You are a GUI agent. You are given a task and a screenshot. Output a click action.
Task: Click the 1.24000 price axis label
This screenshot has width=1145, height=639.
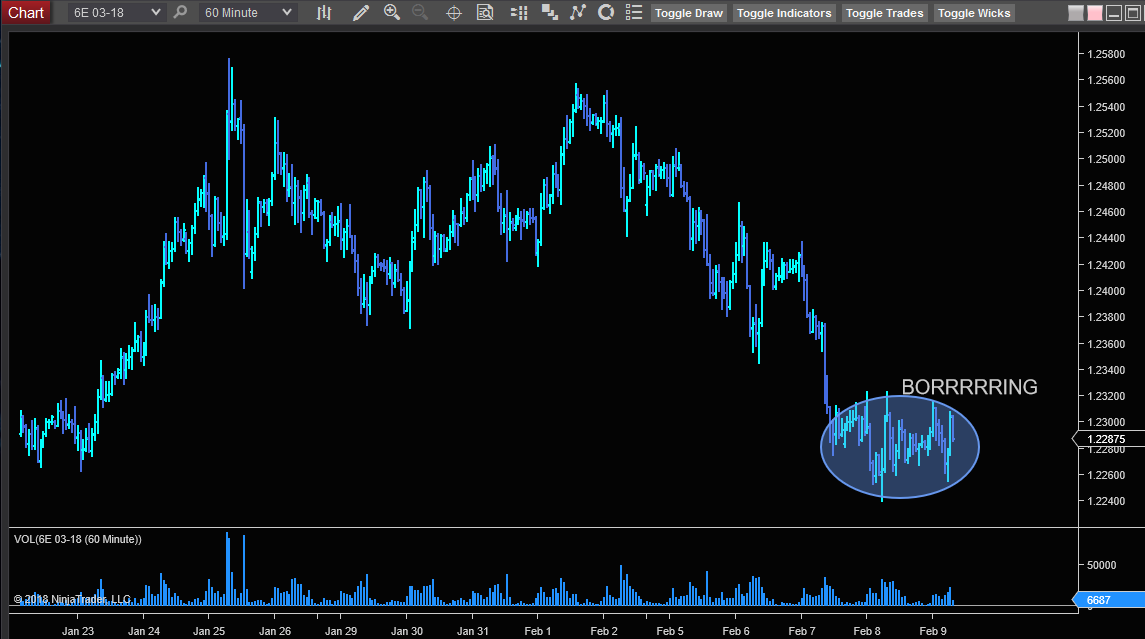(x=1106, y=291)
